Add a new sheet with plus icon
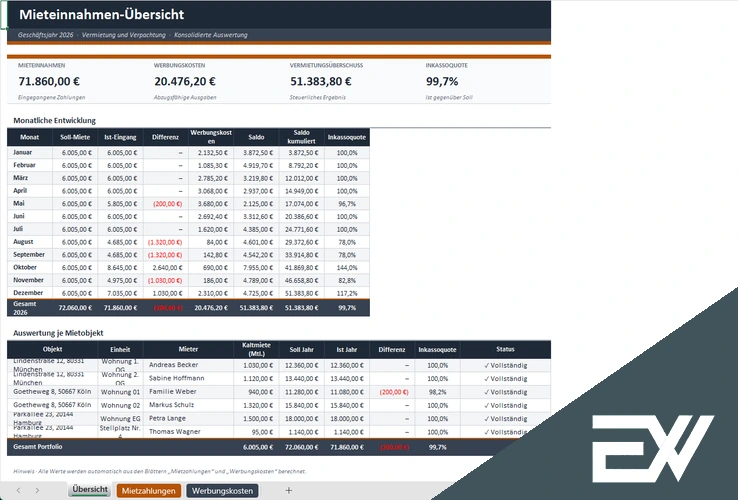 (289, 491)
